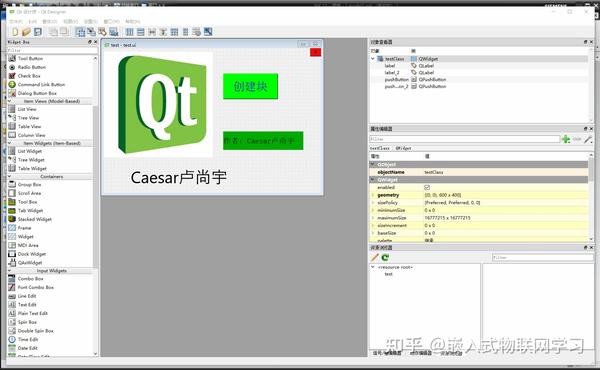
Task: Open the 帮助 Help menu
Action: coord(133,21)
